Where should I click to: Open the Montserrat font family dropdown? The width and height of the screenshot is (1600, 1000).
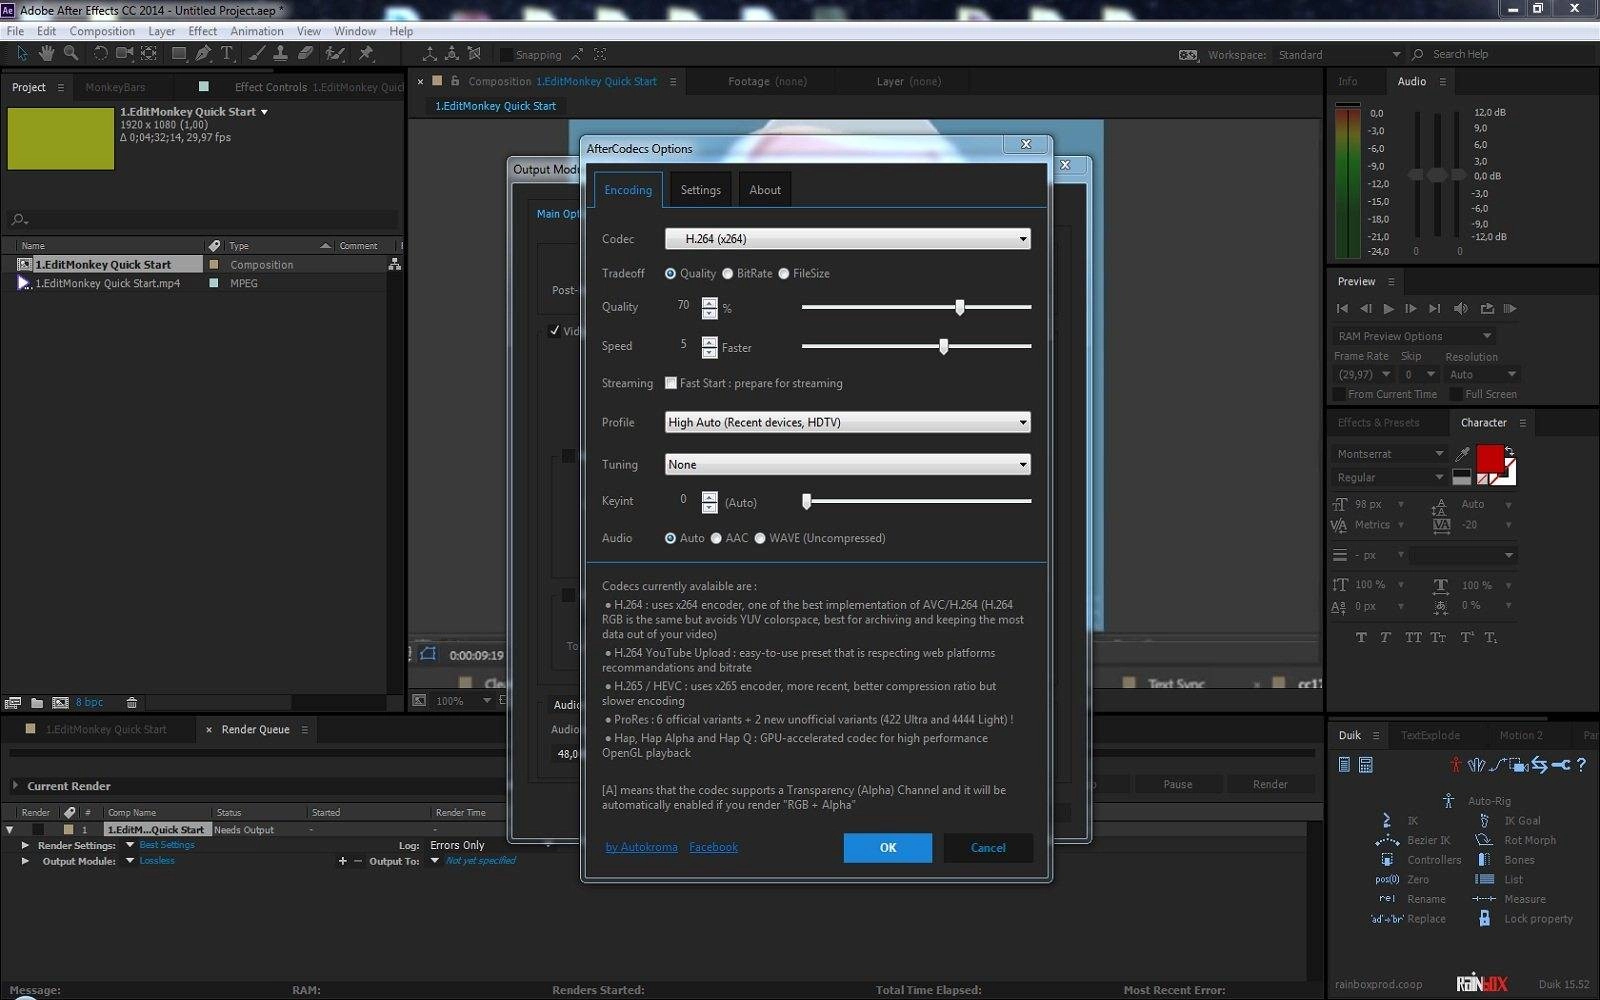[1390, 454]
